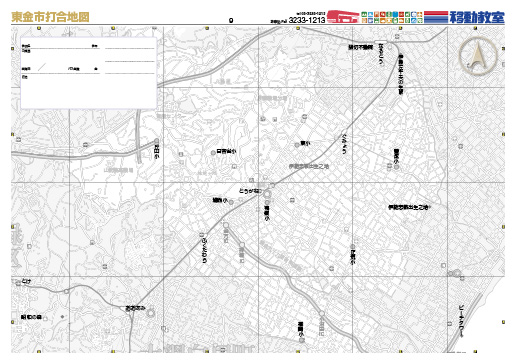Click the red and blue stripes emblem

coord(436,17)
